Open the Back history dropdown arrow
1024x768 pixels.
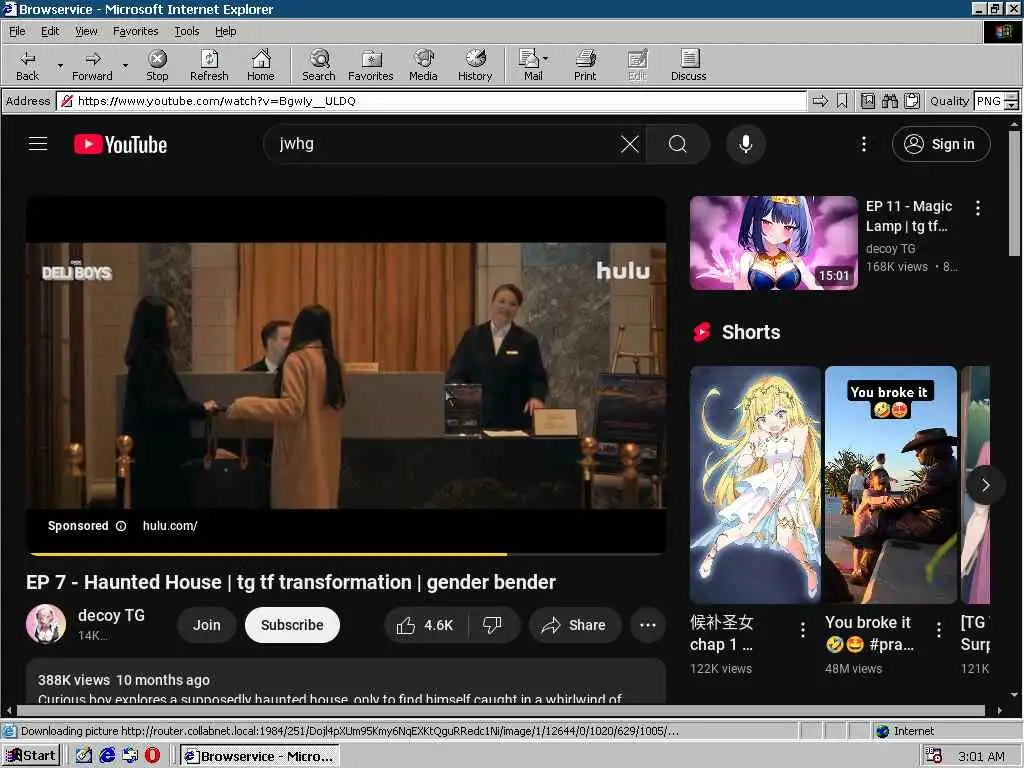[60, 65]
